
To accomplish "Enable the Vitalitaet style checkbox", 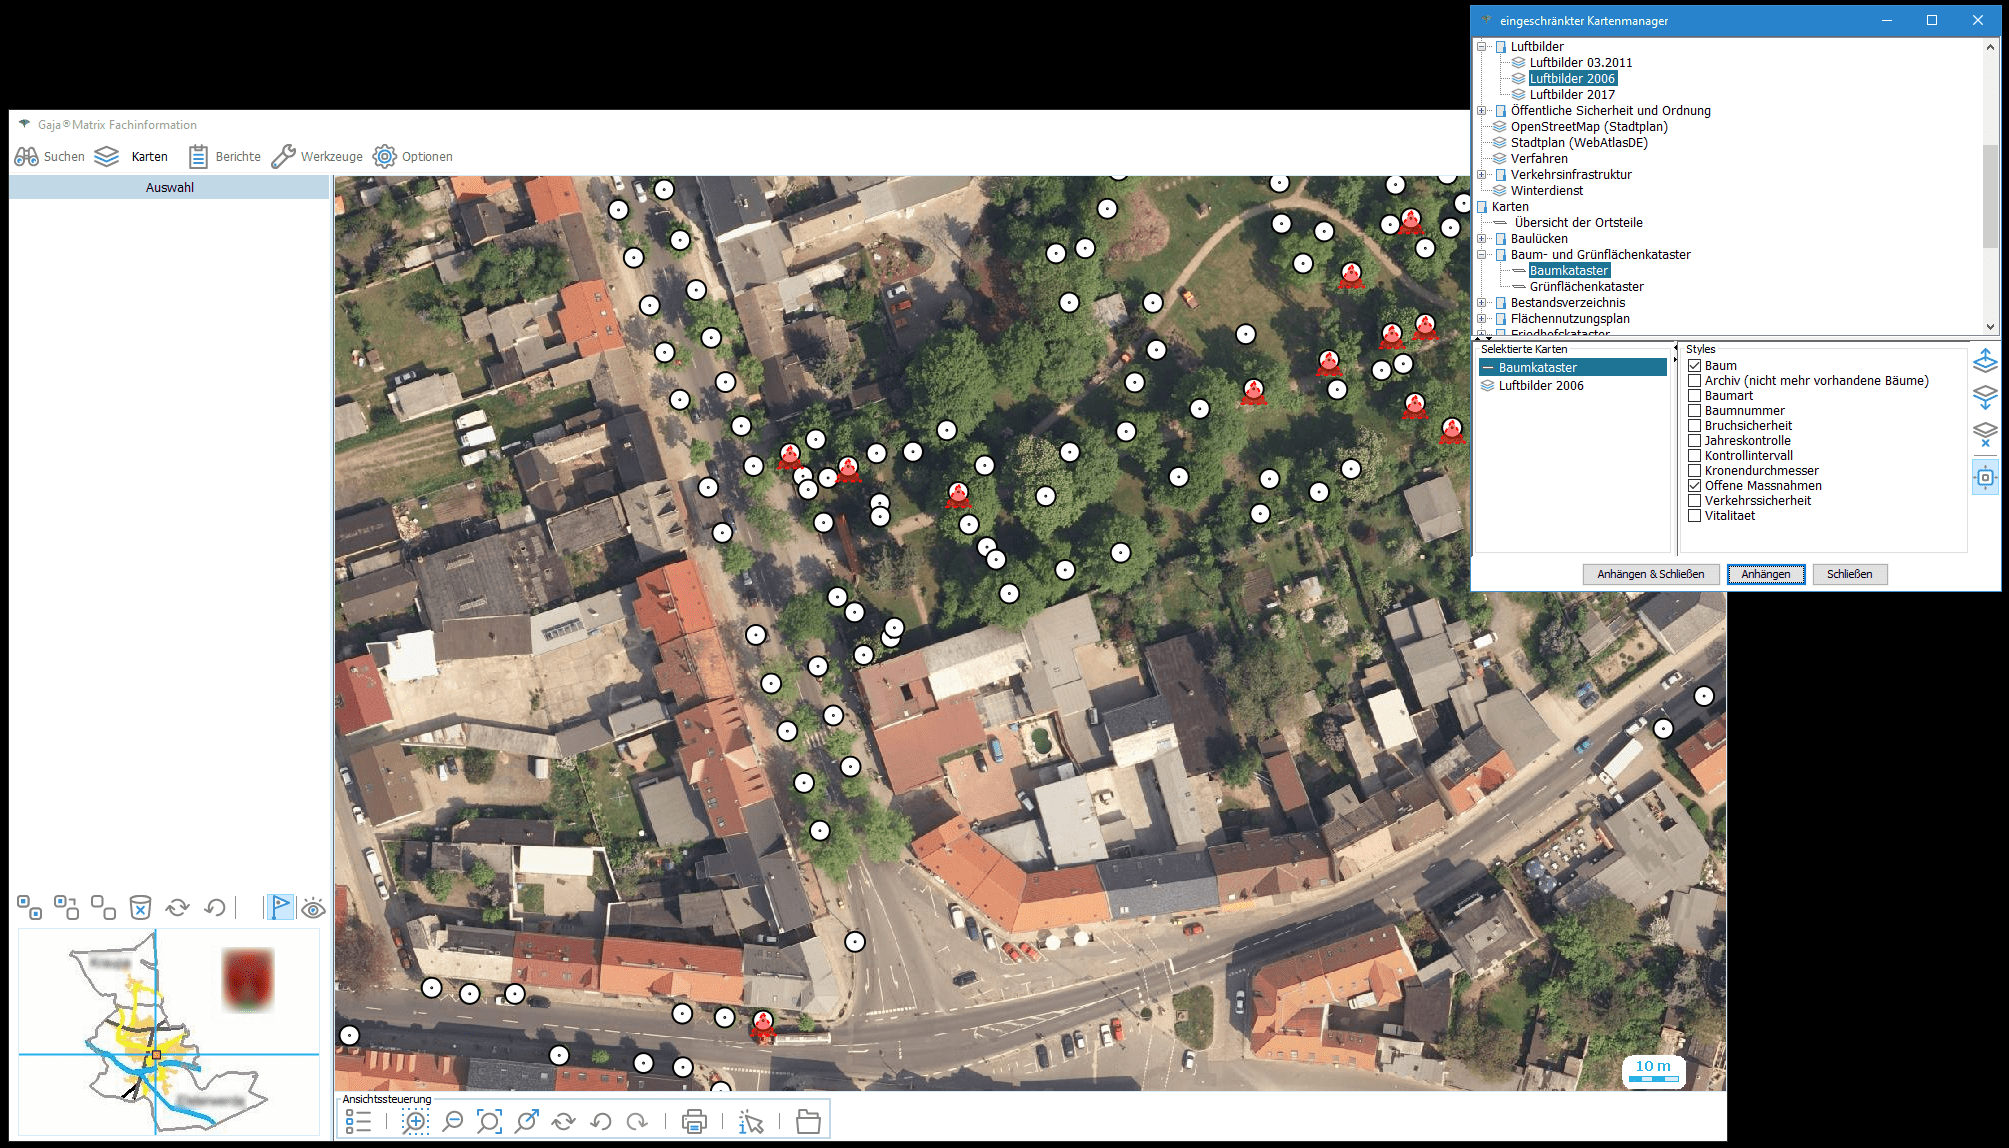I will coord(1694,516).
